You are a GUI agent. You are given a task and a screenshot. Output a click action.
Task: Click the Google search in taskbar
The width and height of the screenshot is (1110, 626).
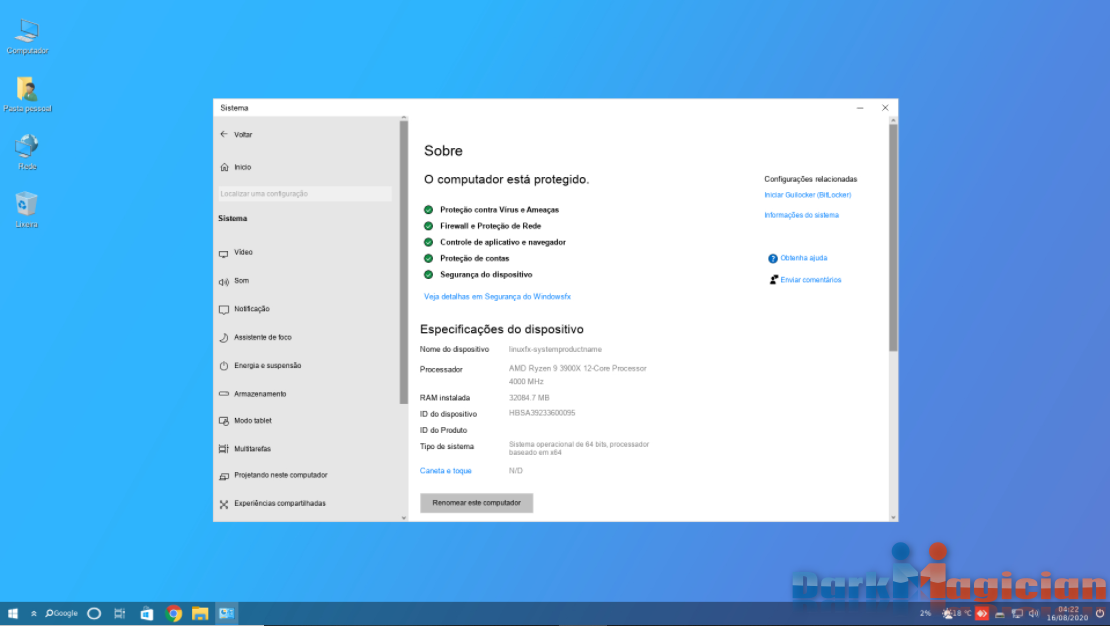[x=62, y=613]
